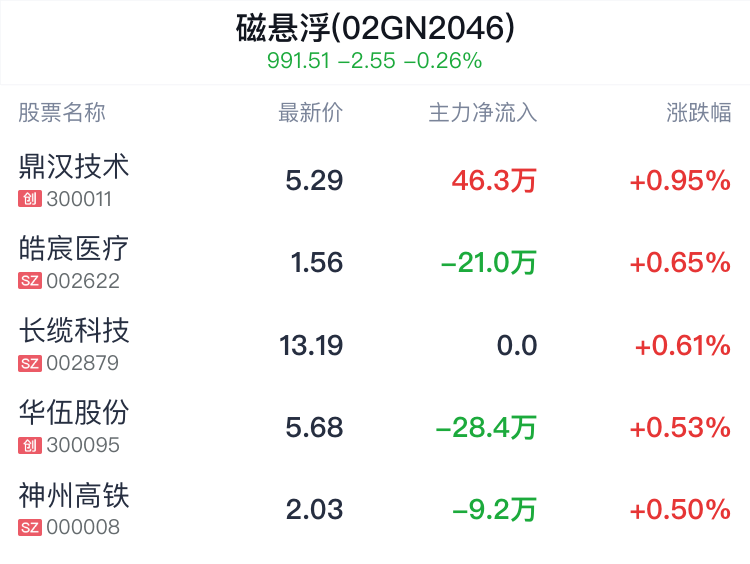Click the 股票名称 column header
Image resolution: width=750 pixels, height=564 pixels.
coord(62,113)
